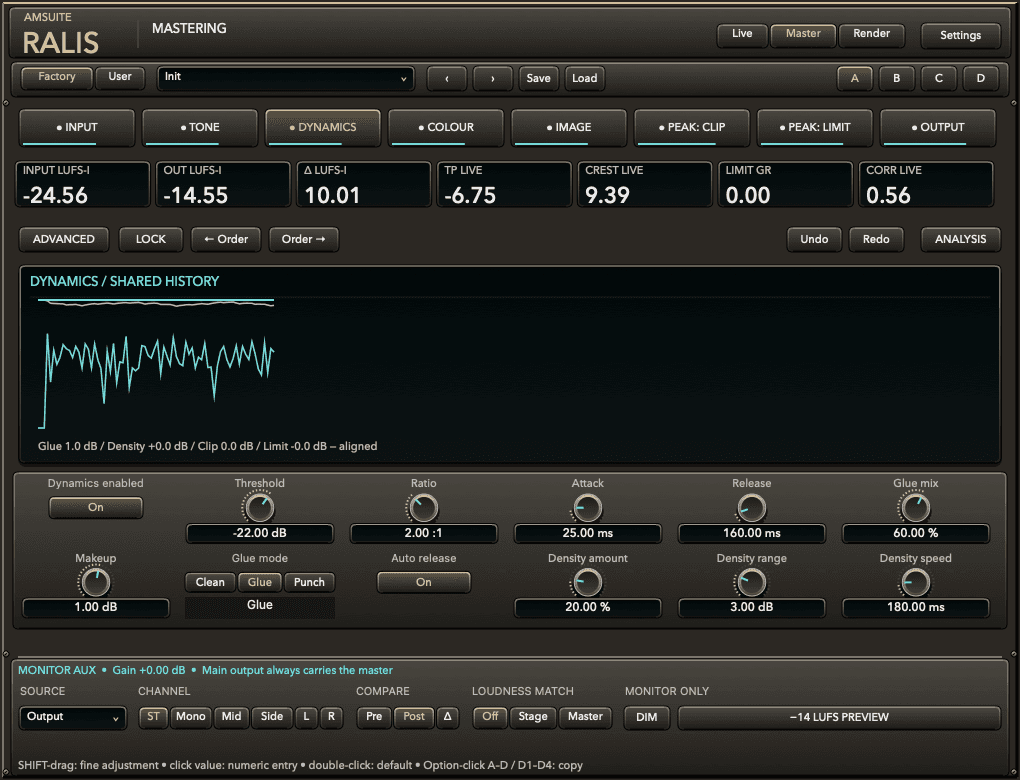This screenshot has height=780, width=1020.
Task: Edit the 2.00 :1 ratio value
Action: [423, 533]
